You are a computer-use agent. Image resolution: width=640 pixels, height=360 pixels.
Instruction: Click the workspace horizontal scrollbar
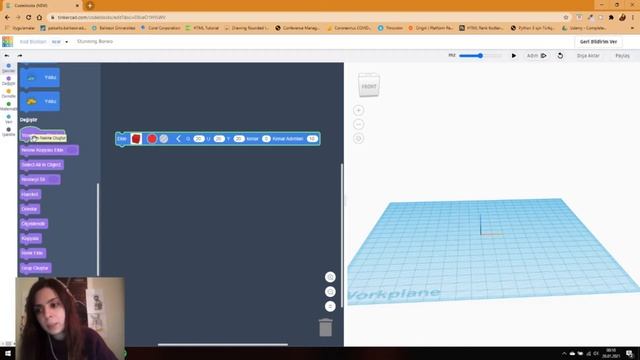tap(223, 344)
